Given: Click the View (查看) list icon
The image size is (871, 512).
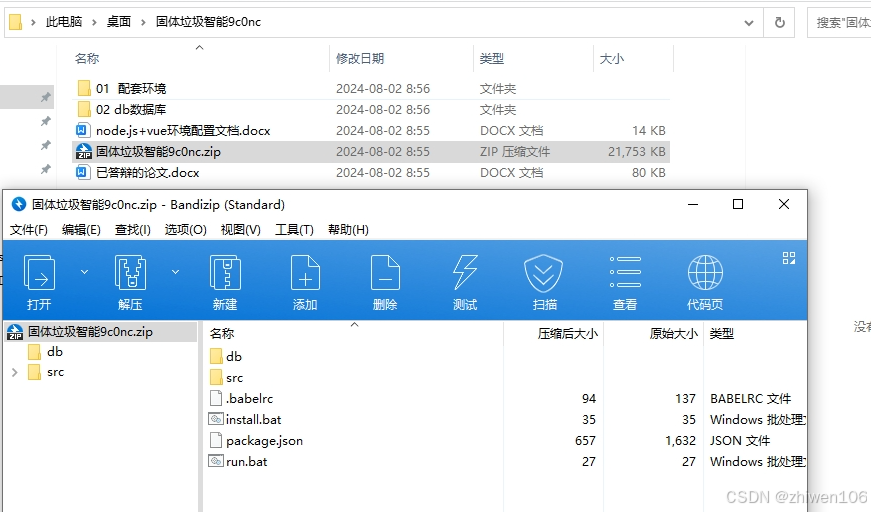Looking at the screenshot, I should (625, 272).
